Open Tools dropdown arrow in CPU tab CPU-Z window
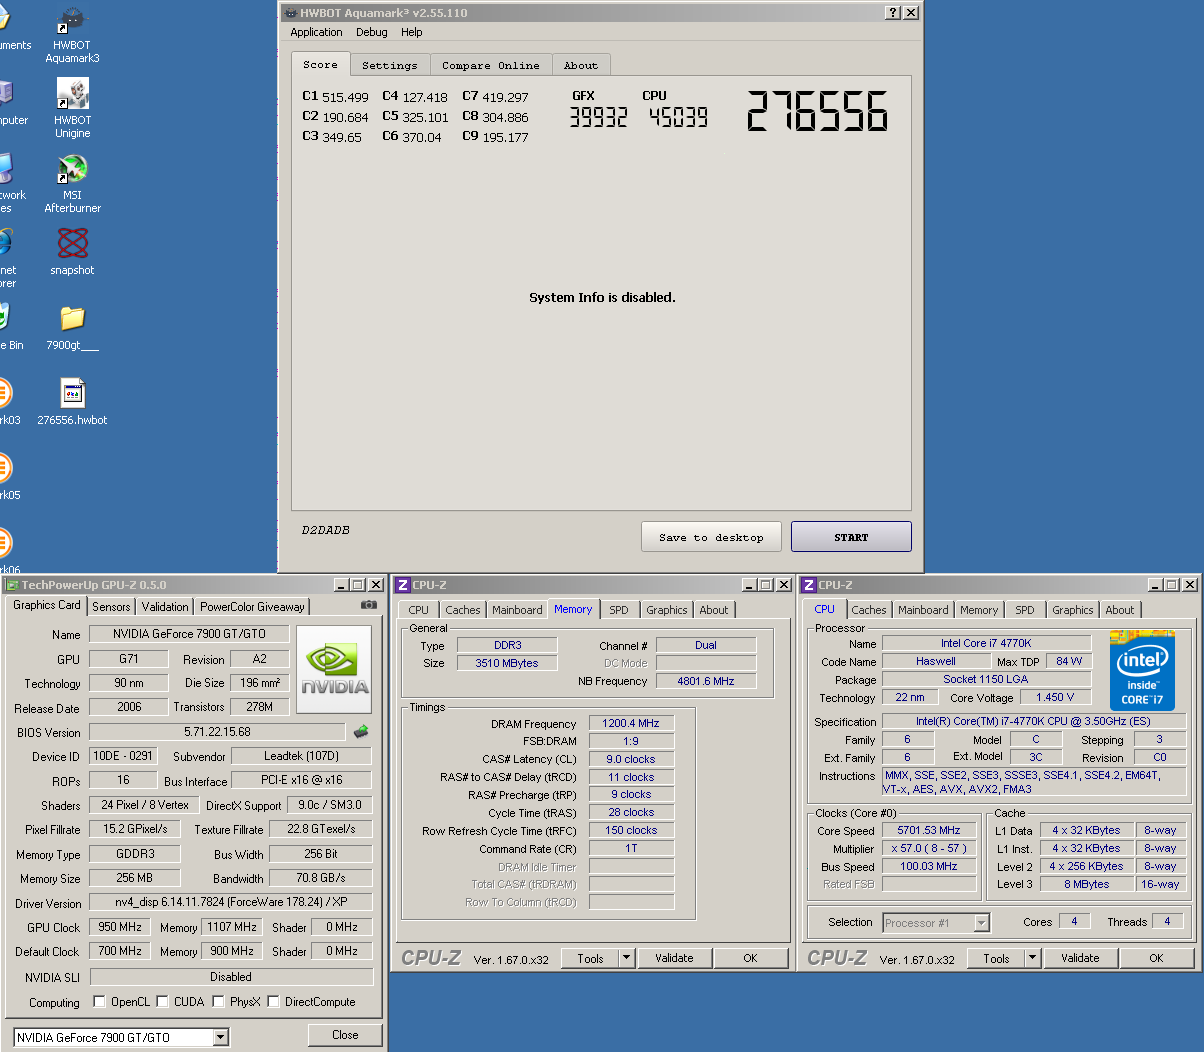Screen dimensions: 1204x1052 click(x=1033, y=958)
